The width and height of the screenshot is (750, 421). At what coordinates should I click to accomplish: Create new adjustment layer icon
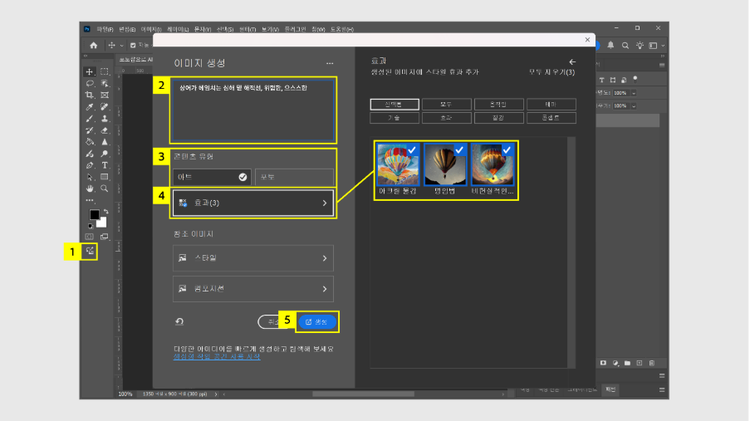click(615, 363)
